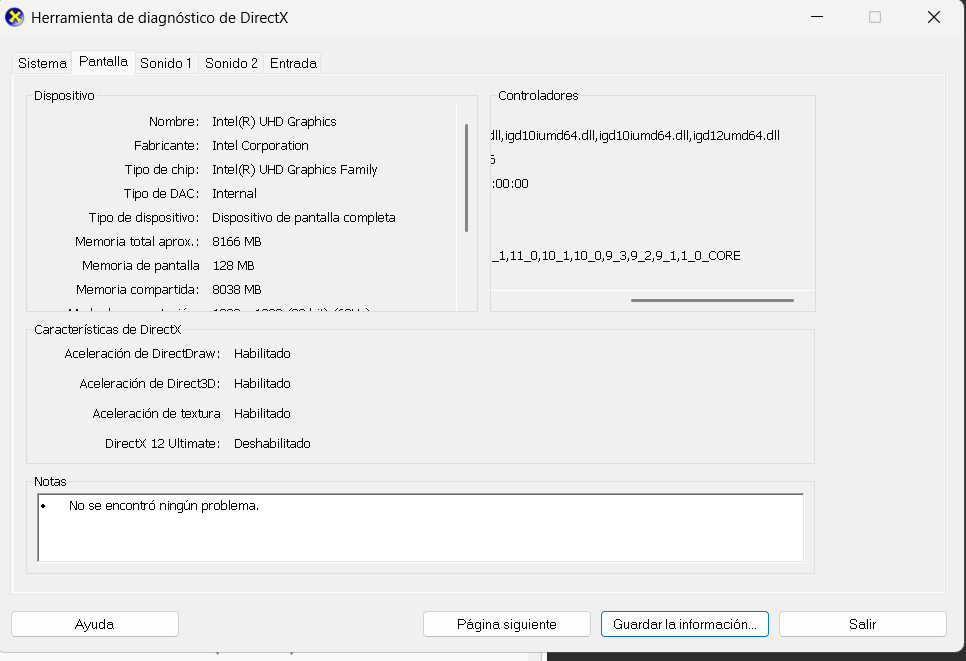Click the driver DLL list text in Controladores
Viewport: 966px width, 661px height.
(x=636, y=136)
